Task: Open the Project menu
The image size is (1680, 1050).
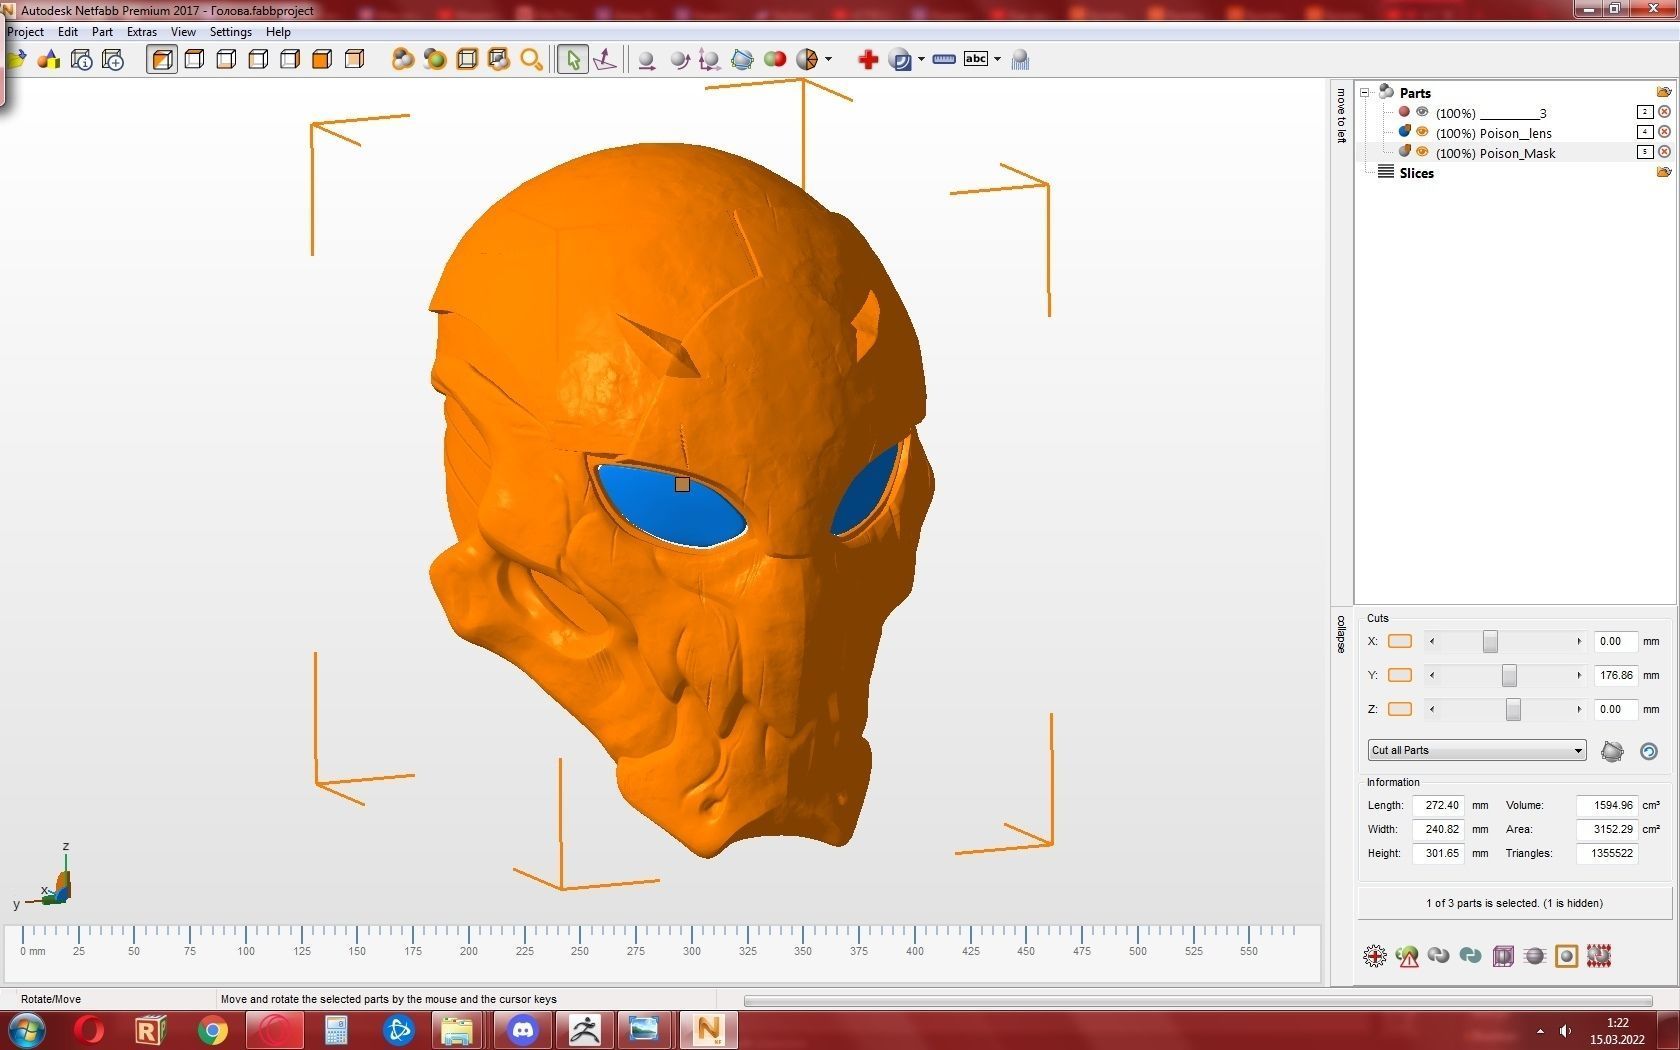Action: (25, 32)
